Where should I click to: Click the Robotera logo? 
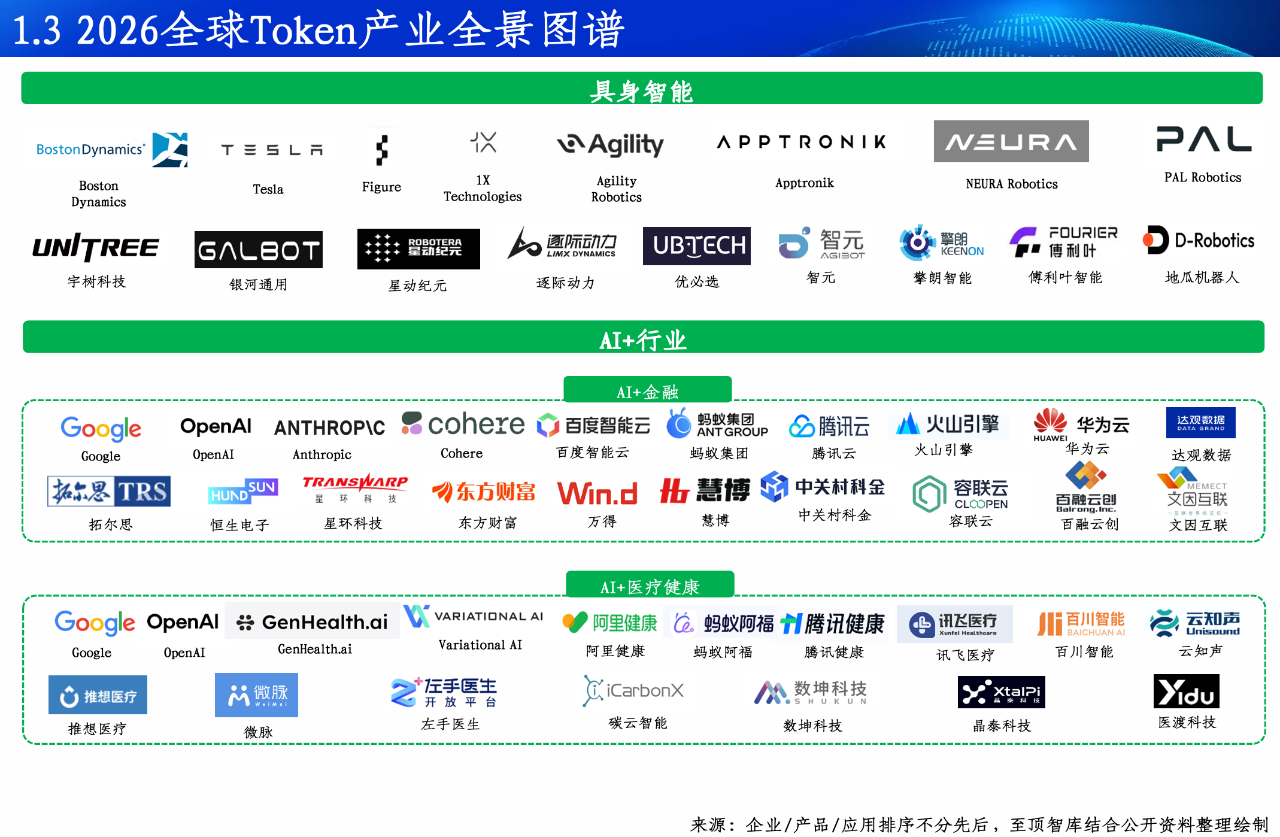pos(418,249)
